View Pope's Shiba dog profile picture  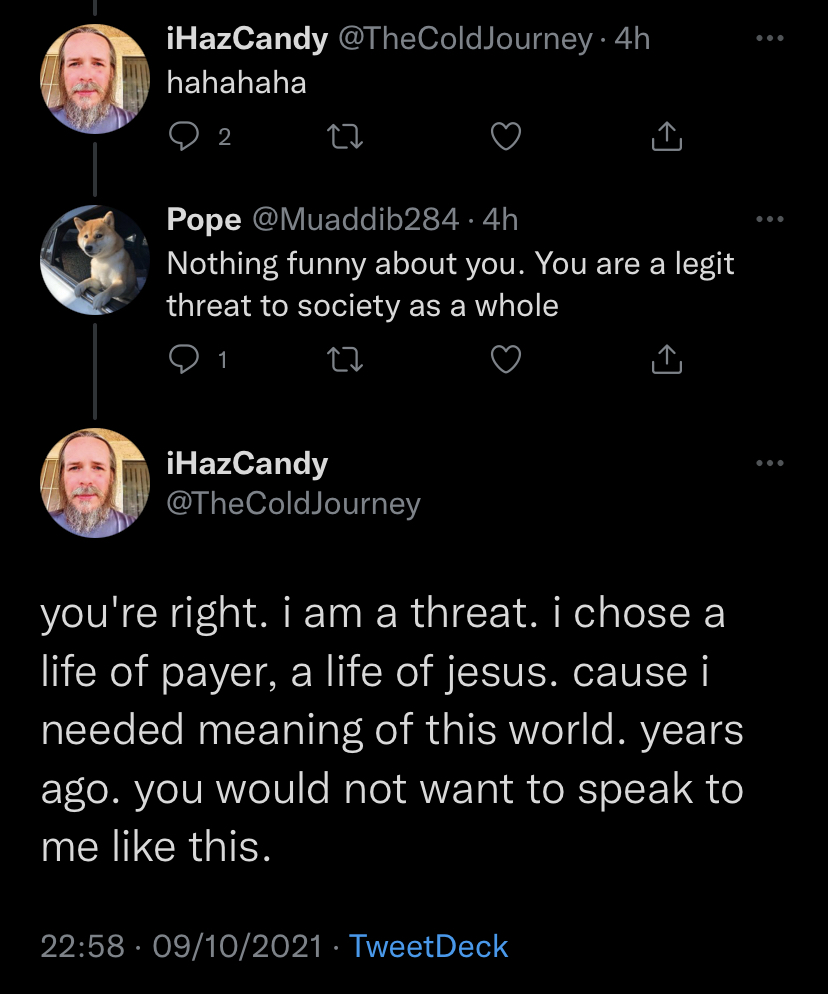point(95,260)
